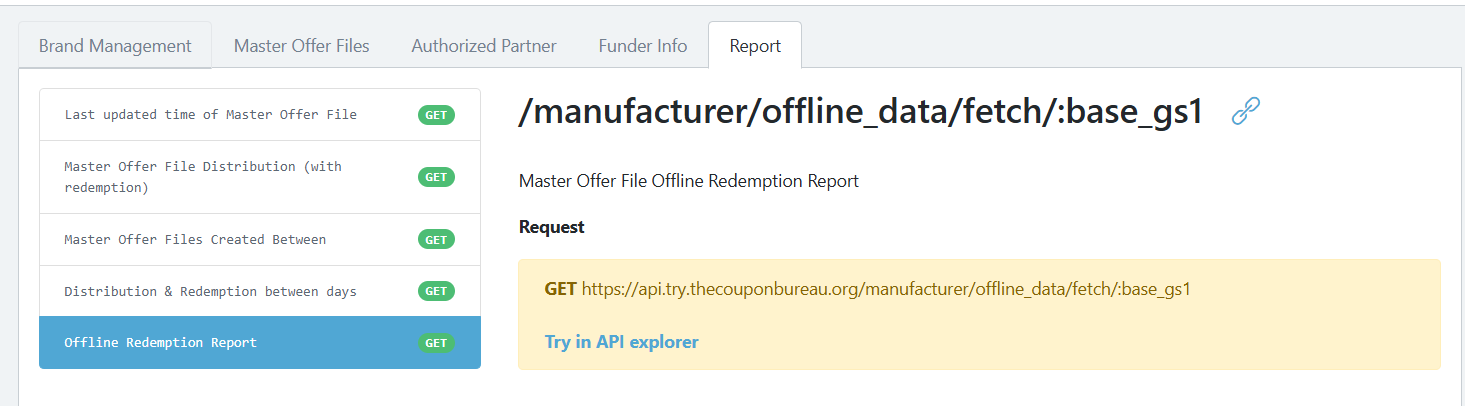Click GET badge for Distribution & Redemption between days
The height and width of the screenshot is (406, 1465).
(x=436, y=291)
